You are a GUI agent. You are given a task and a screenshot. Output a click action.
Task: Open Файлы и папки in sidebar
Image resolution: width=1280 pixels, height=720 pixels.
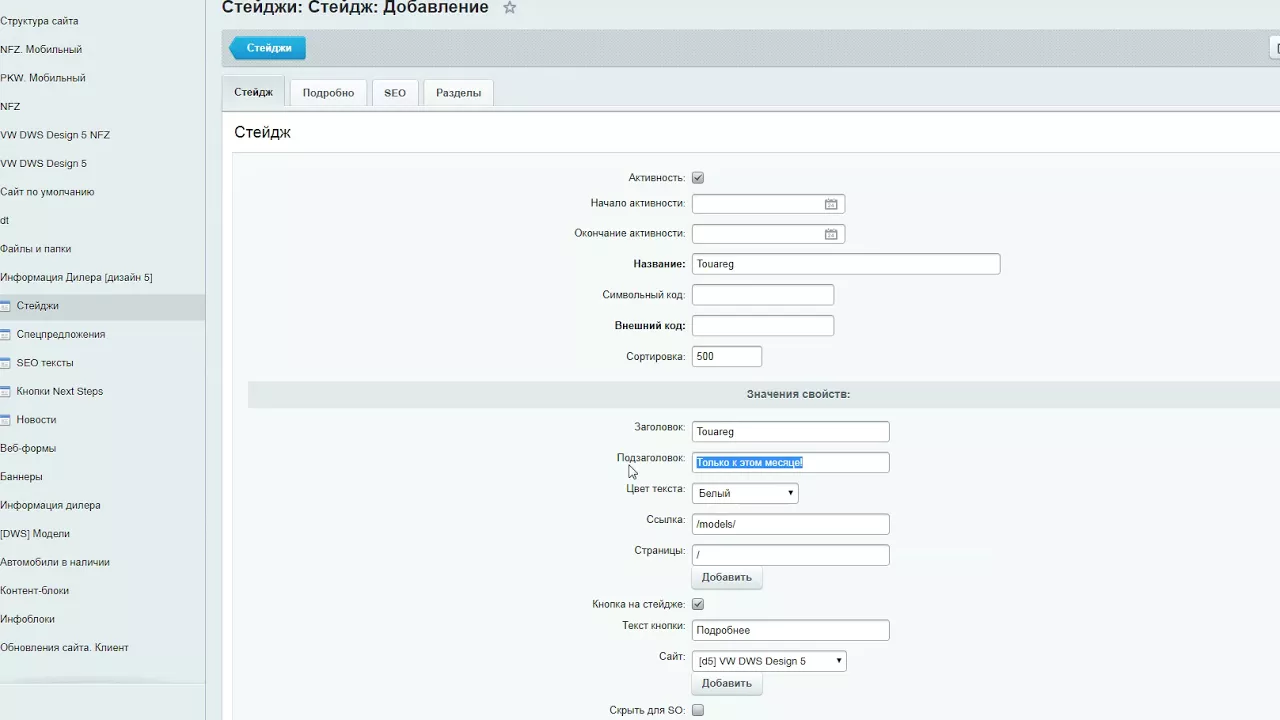pyautogui.click(x=36, y=249)
